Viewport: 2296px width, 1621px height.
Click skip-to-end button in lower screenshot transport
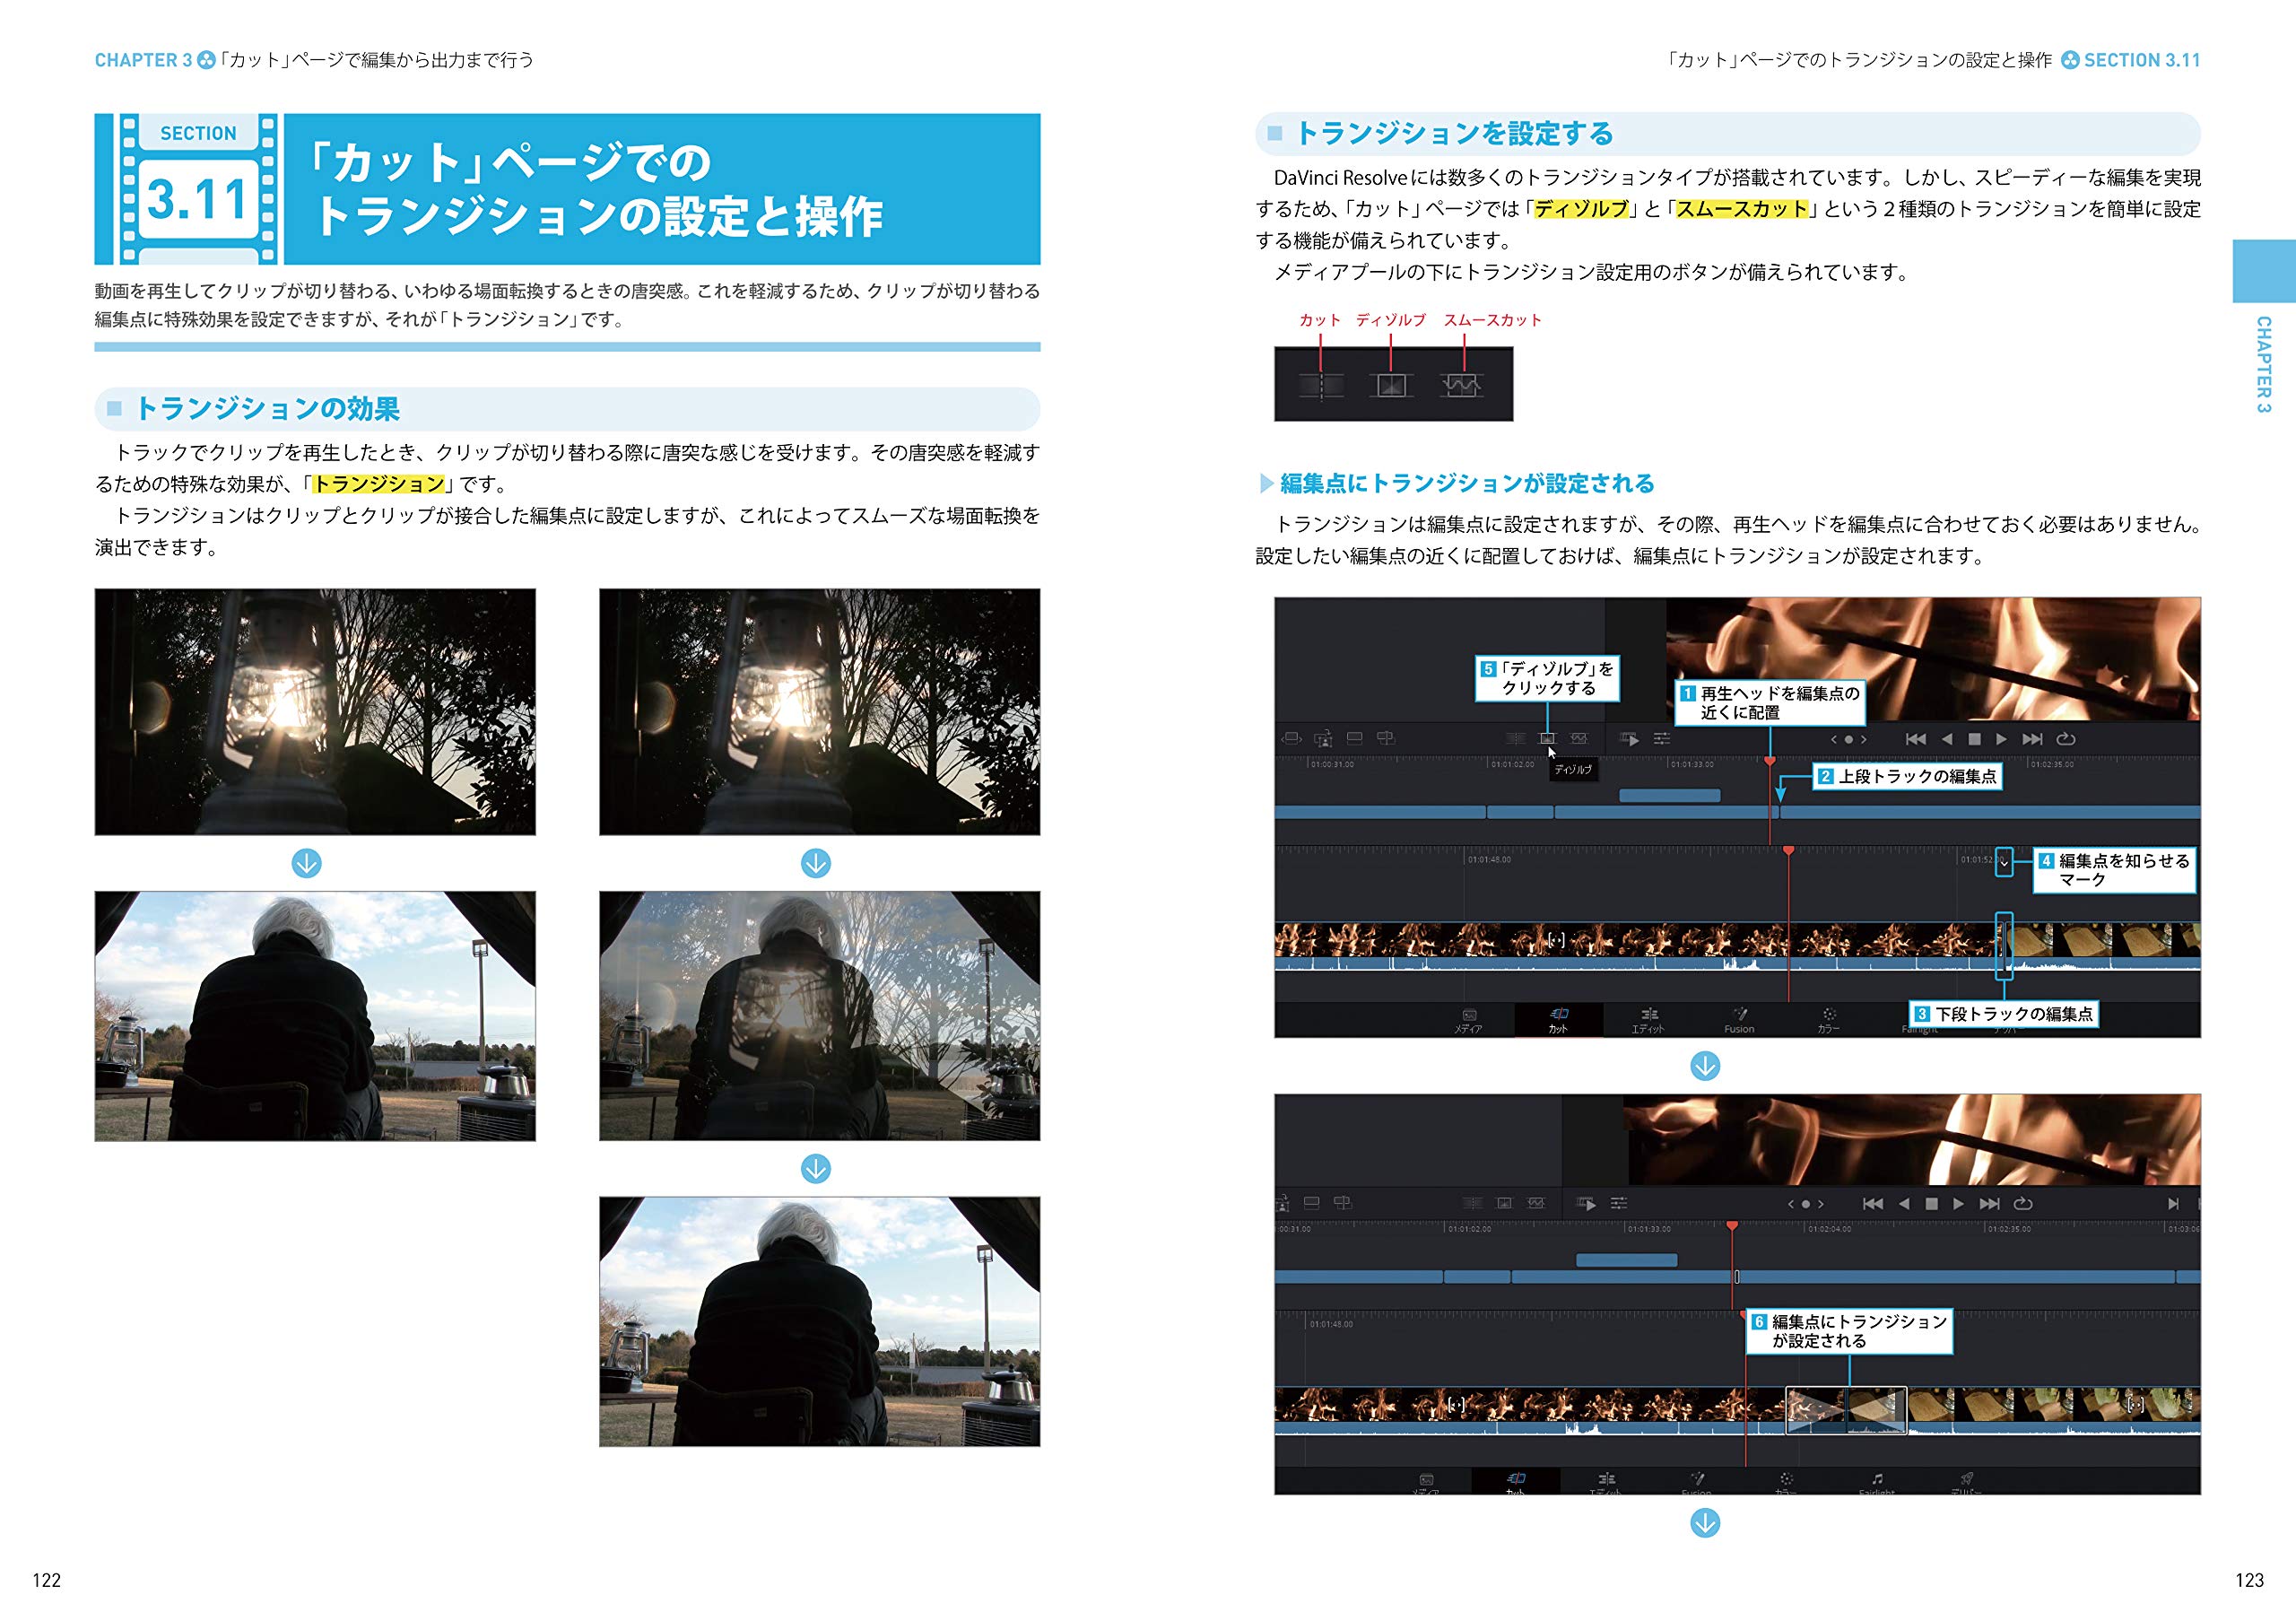point(1990,1204)
